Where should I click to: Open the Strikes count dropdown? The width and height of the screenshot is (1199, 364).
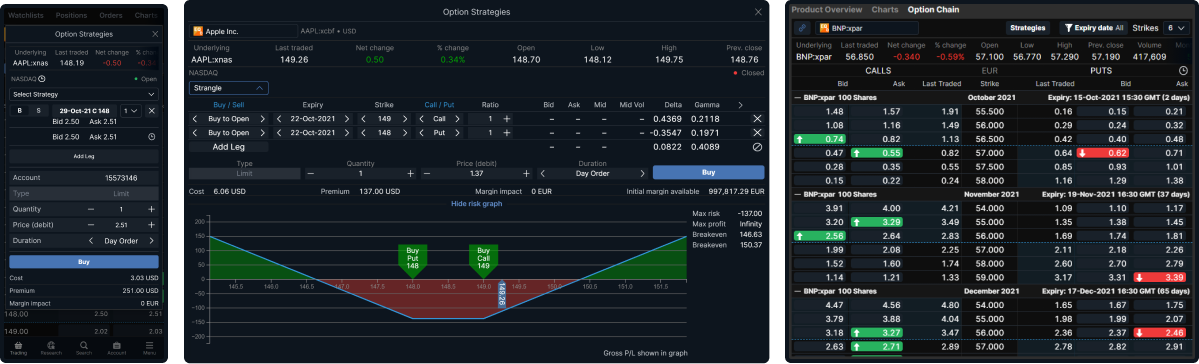(x=1175, y=28)
